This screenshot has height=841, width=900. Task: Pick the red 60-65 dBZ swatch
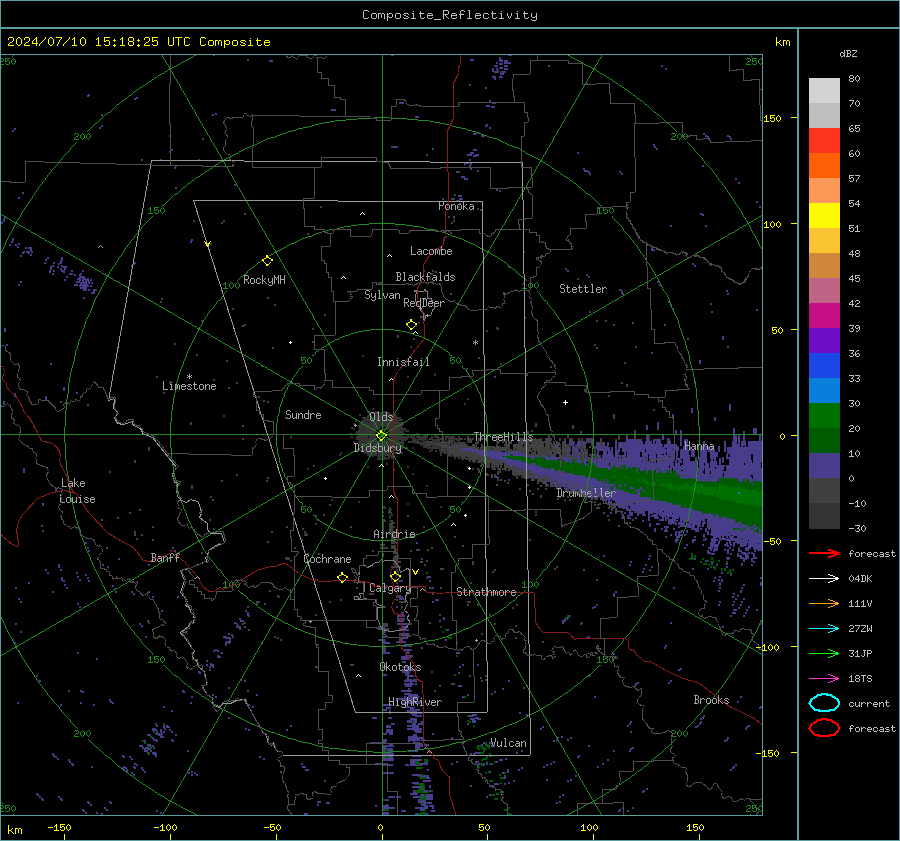coord(824,141)
